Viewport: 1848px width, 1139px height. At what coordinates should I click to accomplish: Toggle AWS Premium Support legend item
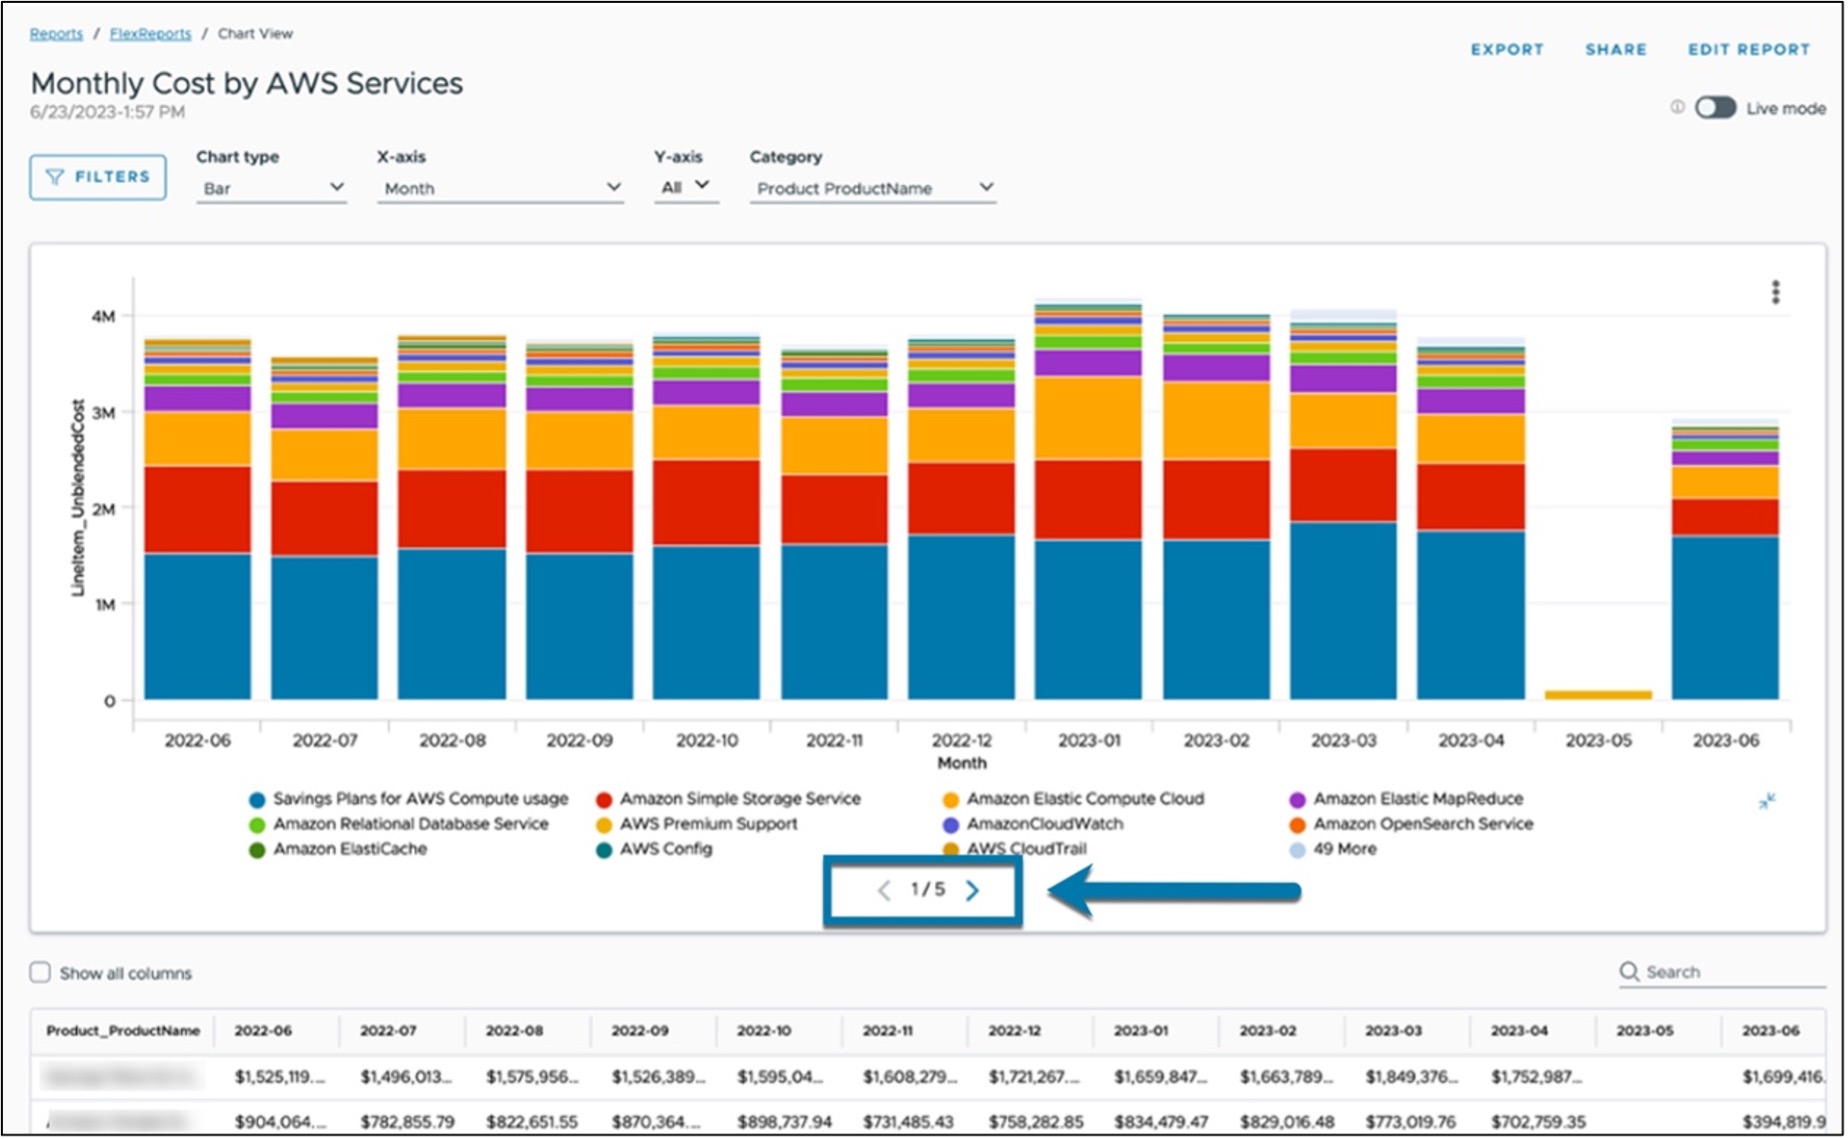tap(697, 824)
